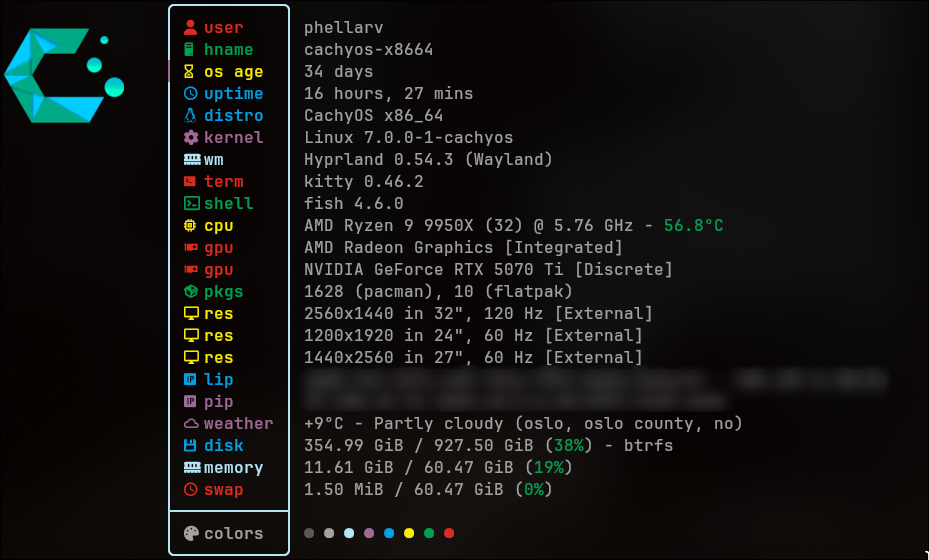929x560 pixels.
Task: Click '16 hours, 27 mins' uptime value
Action: (389, 94)
